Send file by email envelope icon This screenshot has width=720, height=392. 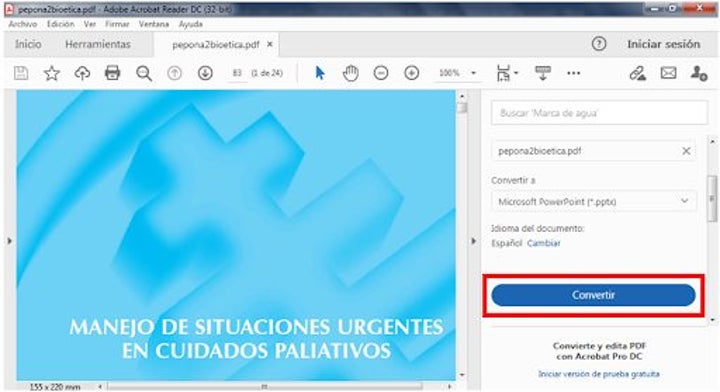[x=669, y=73]
